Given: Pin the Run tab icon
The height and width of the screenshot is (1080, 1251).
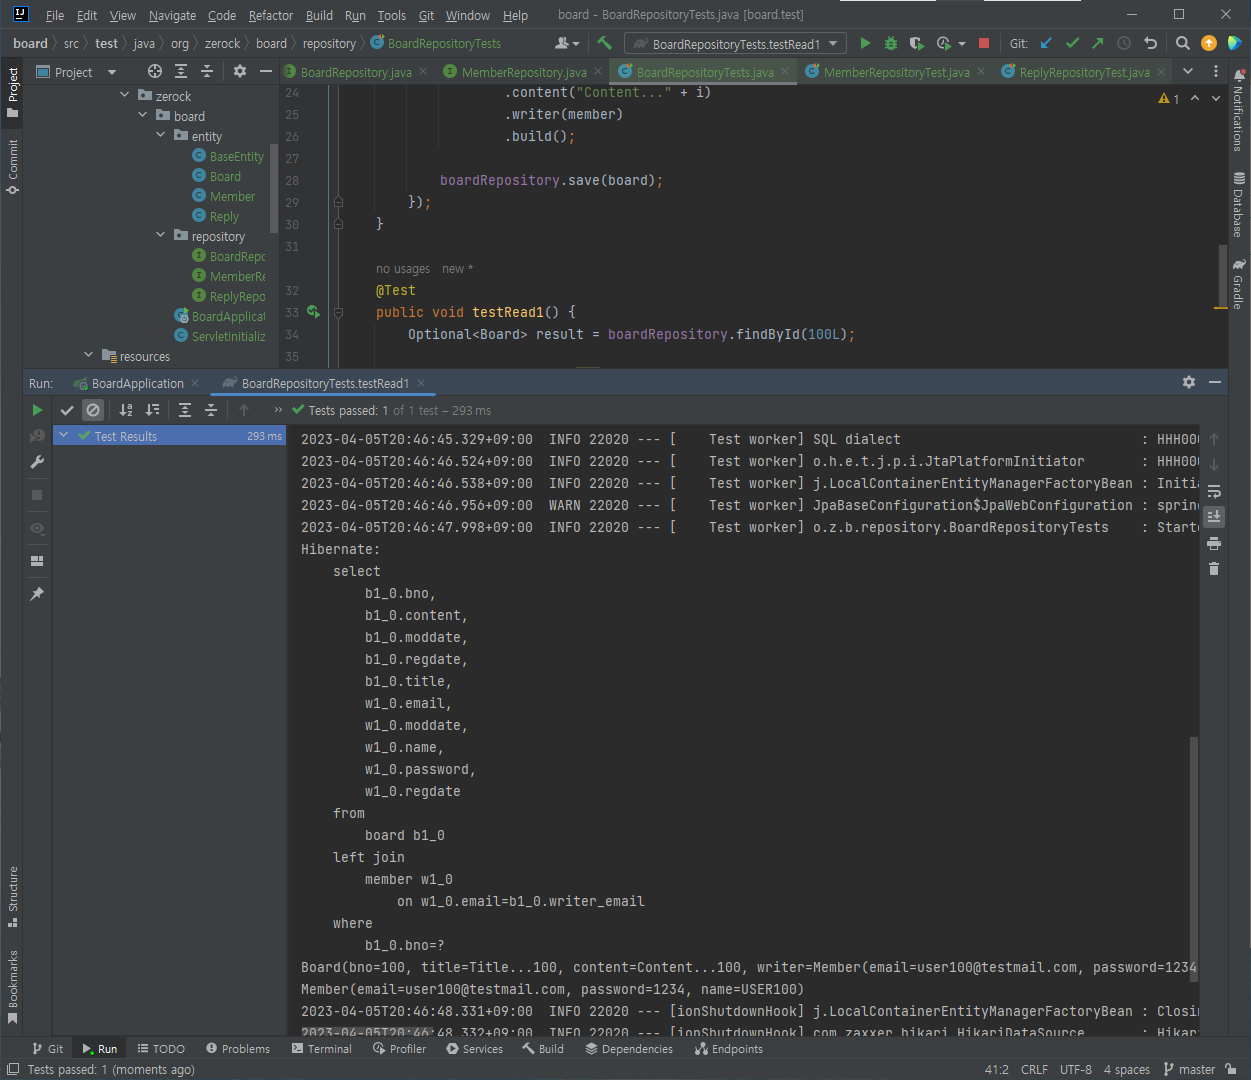Looking at the screenshot, I should (x=37, y=594).
